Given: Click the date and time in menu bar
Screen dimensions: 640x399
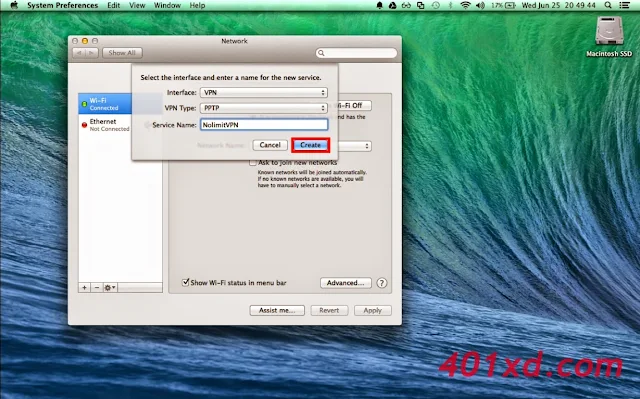Looking at the screenshot, I should 558,5.
